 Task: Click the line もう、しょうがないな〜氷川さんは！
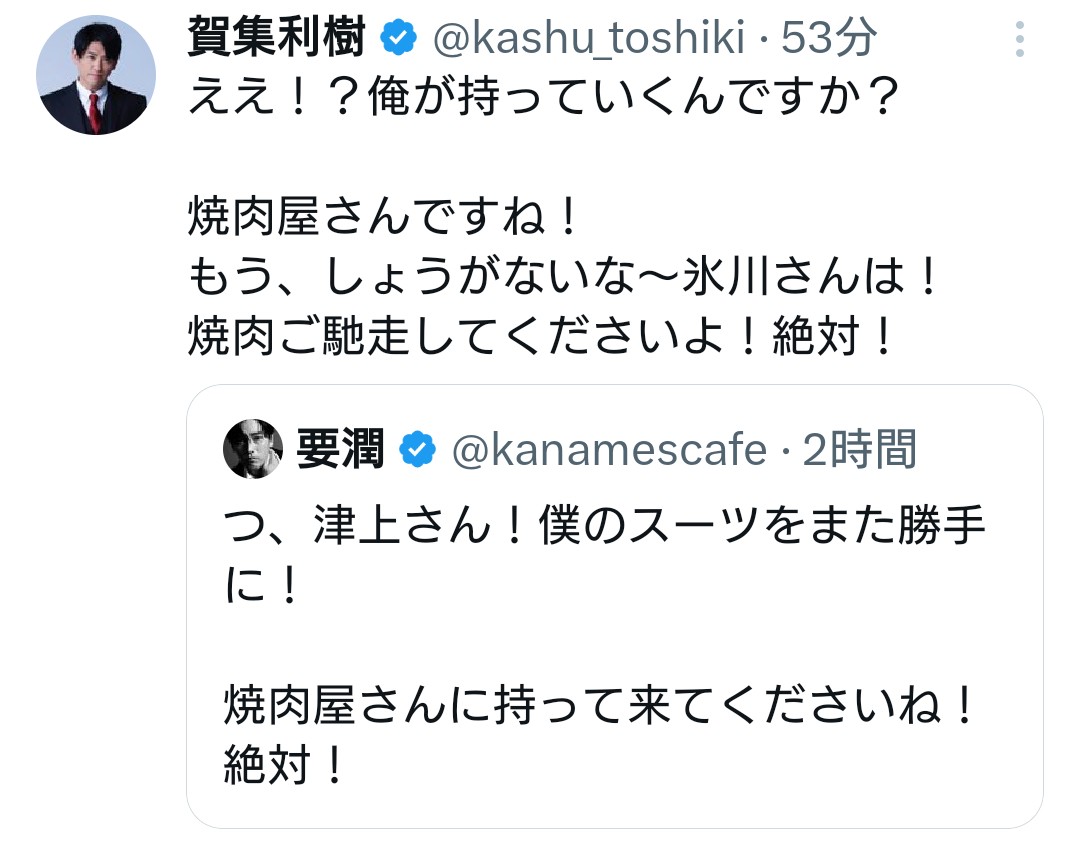click(x=565, y=280)
